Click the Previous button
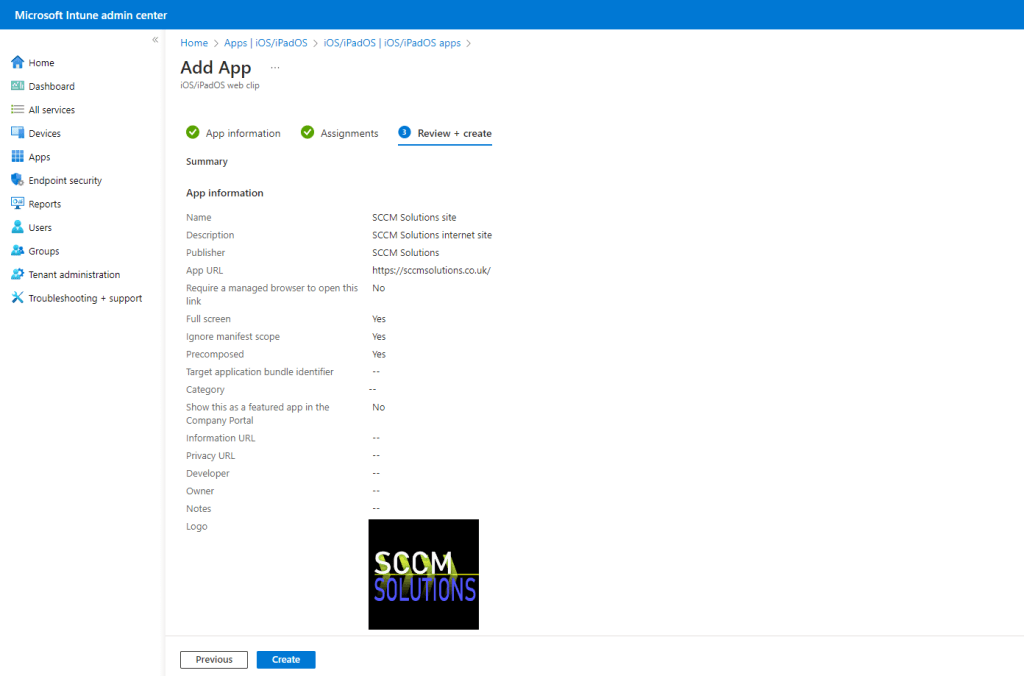 coord(214,660)
